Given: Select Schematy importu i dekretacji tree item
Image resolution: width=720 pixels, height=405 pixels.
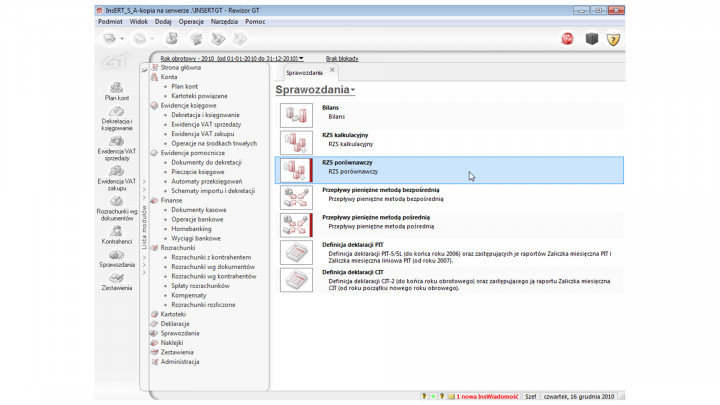Looking at the screenshot, I should pyautogui.click(x=213, y=191).
